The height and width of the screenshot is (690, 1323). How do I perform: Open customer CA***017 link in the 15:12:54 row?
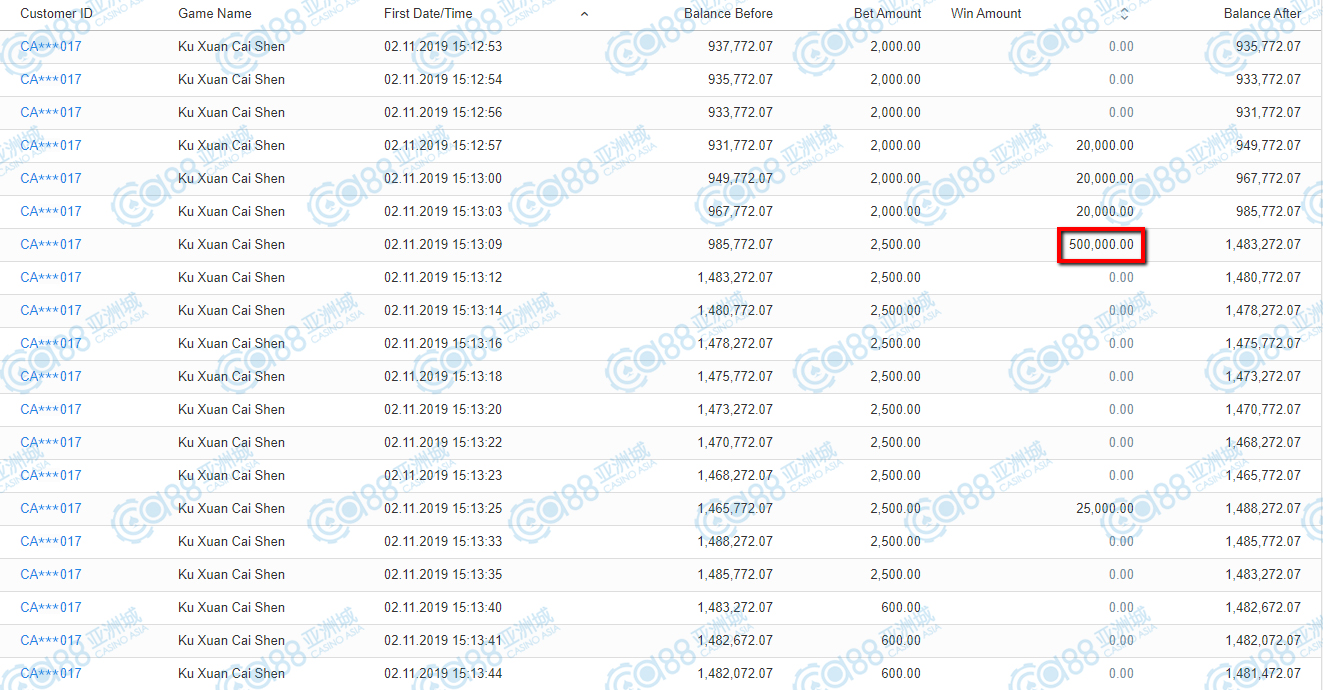51,79
